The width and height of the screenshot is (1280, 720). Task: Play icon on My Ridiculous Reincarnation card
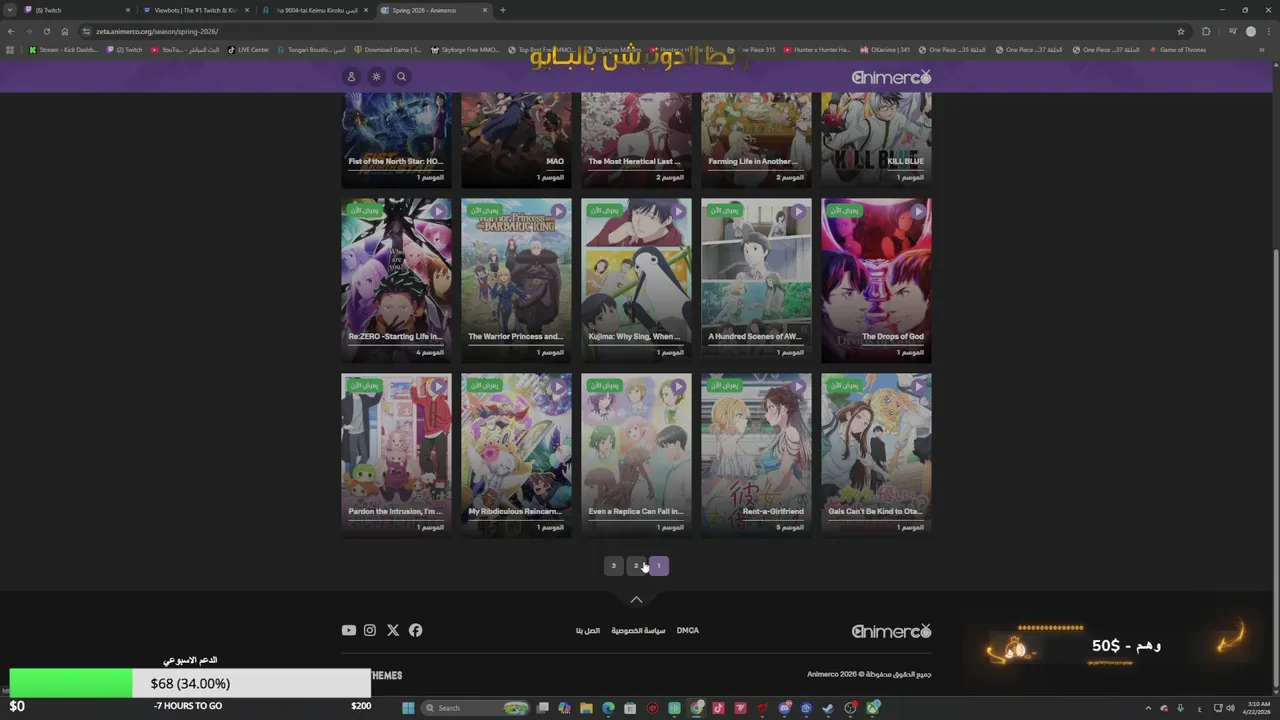tap(558, 386)
